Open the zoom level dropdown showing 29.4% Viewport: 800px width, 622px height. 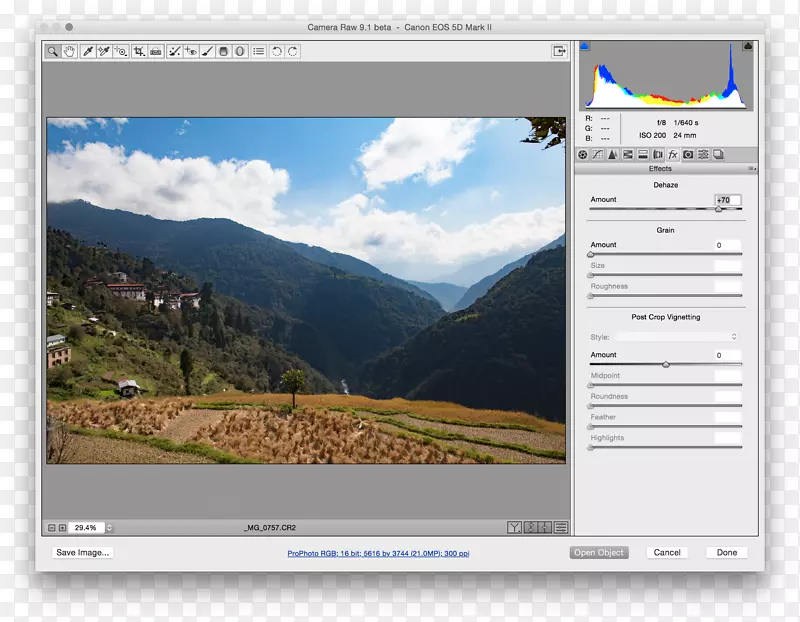[x=88, y=526]
